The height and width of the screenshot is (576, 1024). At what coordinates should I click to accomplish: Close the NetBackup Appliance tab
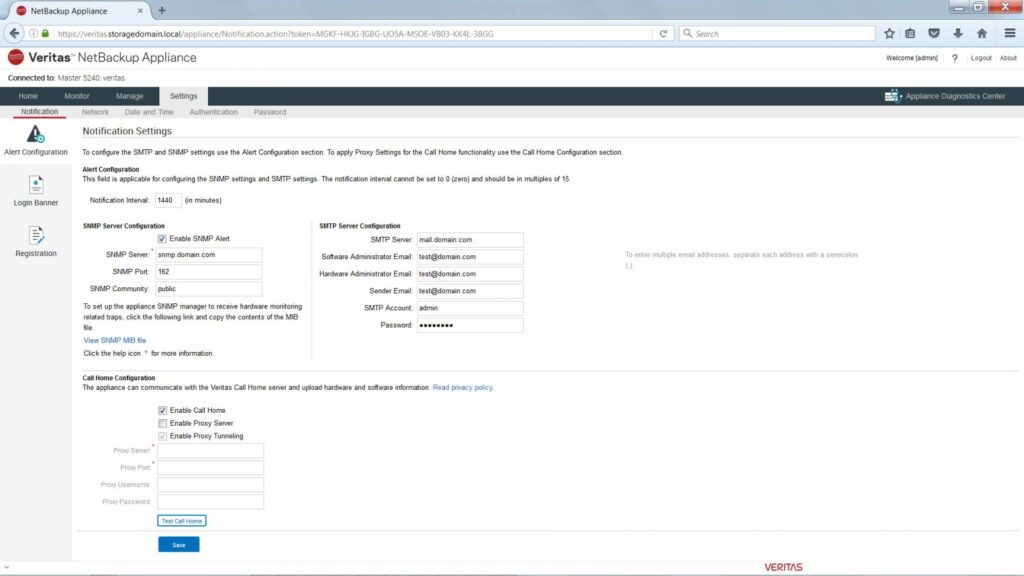pyautogui.click(x=140, y=10)
